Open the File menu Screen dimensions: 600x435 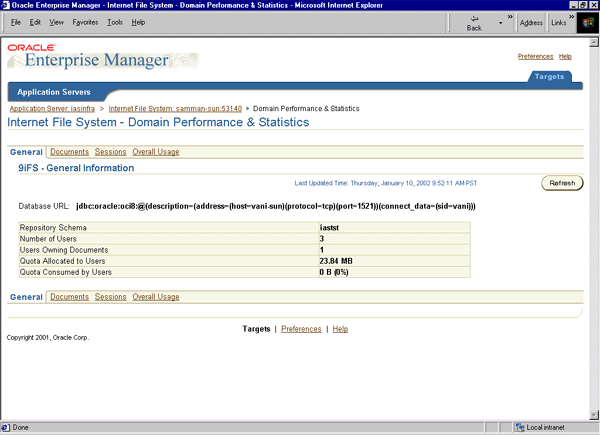(16, 23)
